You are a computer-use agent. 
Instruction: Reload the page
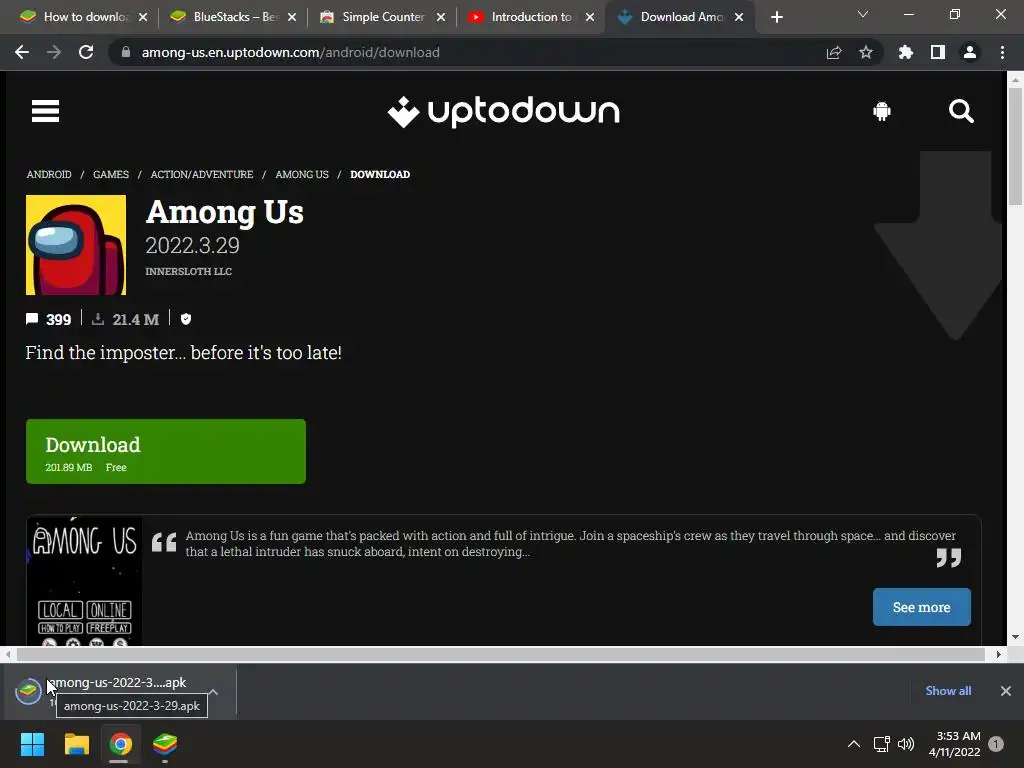pos(86,52)
